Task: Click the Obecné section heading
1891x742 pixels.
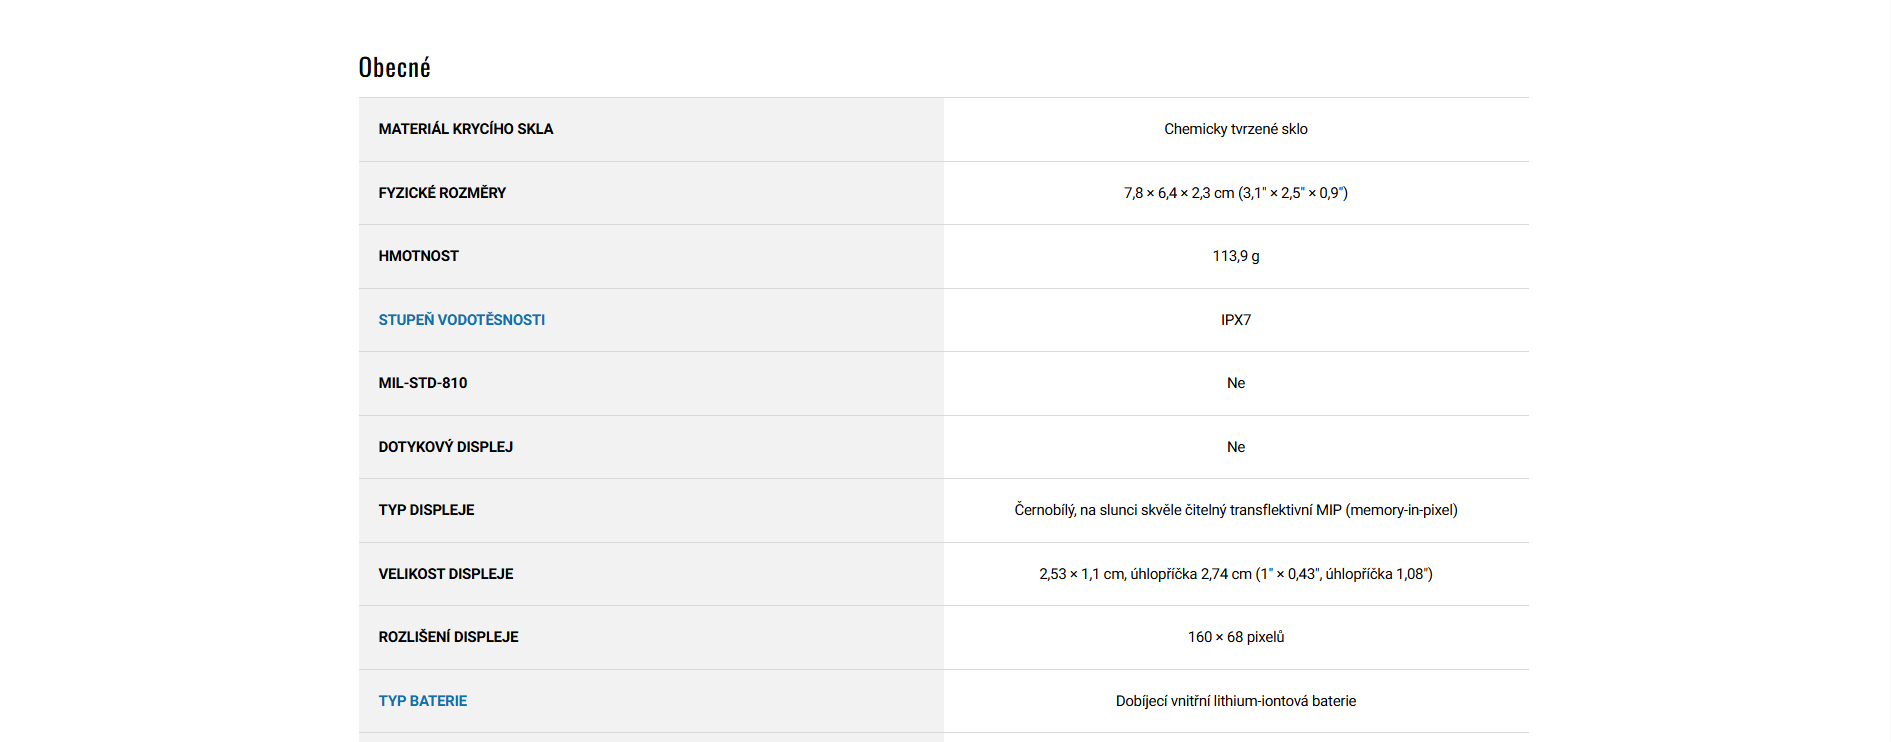Action: [394, 68]
